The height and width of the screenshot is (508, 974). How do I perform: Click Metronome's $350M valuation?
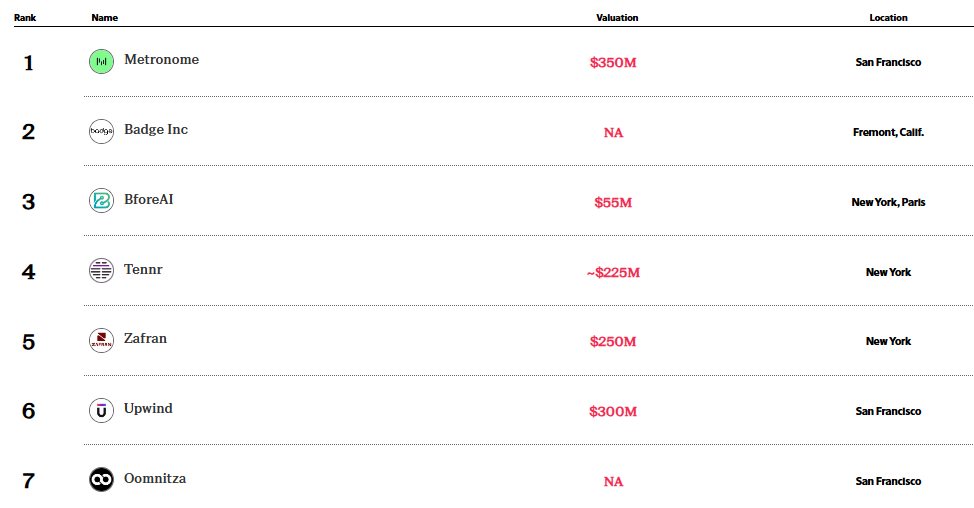click(x=613, y=63)
